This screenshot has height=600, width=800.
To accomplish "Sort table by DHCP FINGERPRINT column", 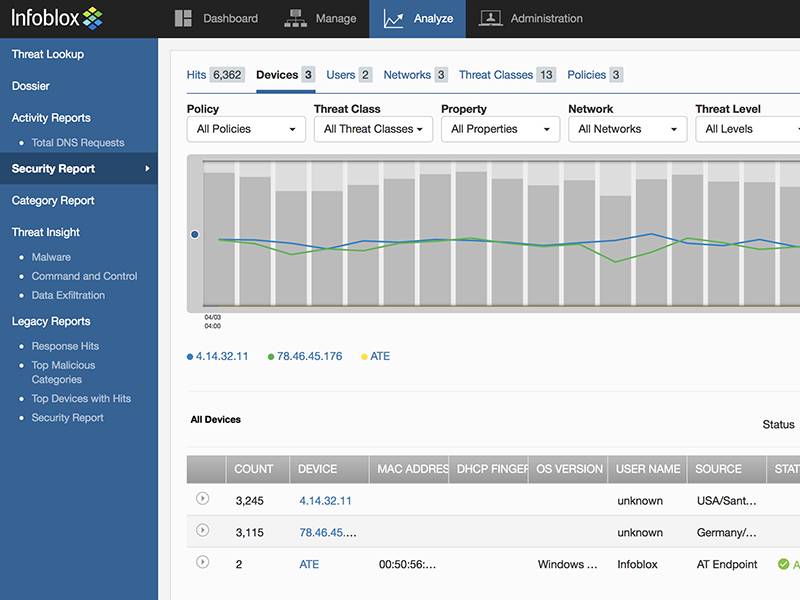I will (488, 469).
